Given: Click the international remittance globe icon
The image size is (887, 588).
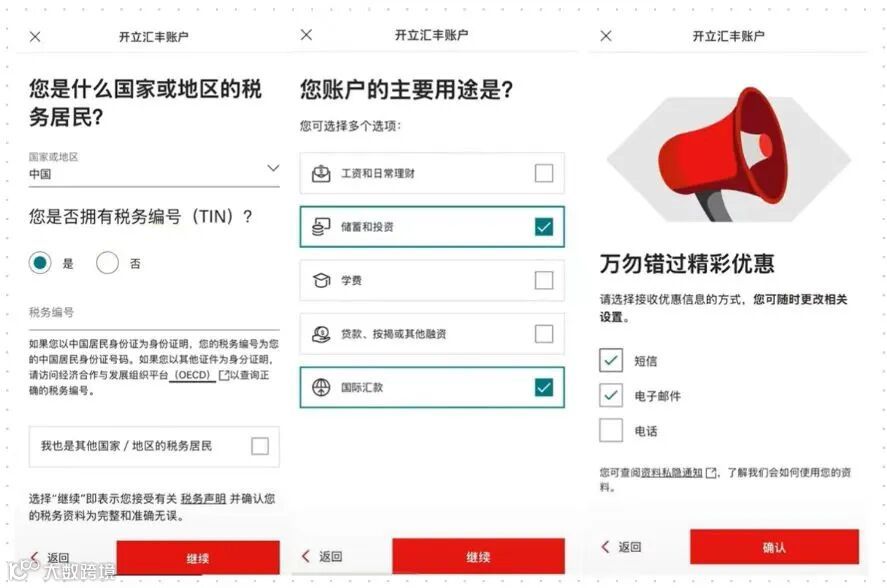Looking at the screenshot, I should (321, 388).
